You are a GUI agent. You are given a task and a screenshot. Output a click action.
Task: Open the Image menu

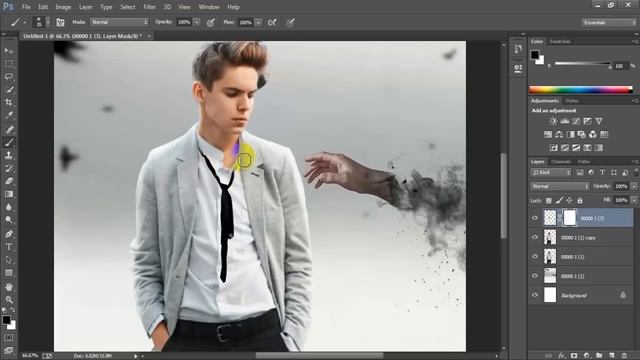(63, 7)
